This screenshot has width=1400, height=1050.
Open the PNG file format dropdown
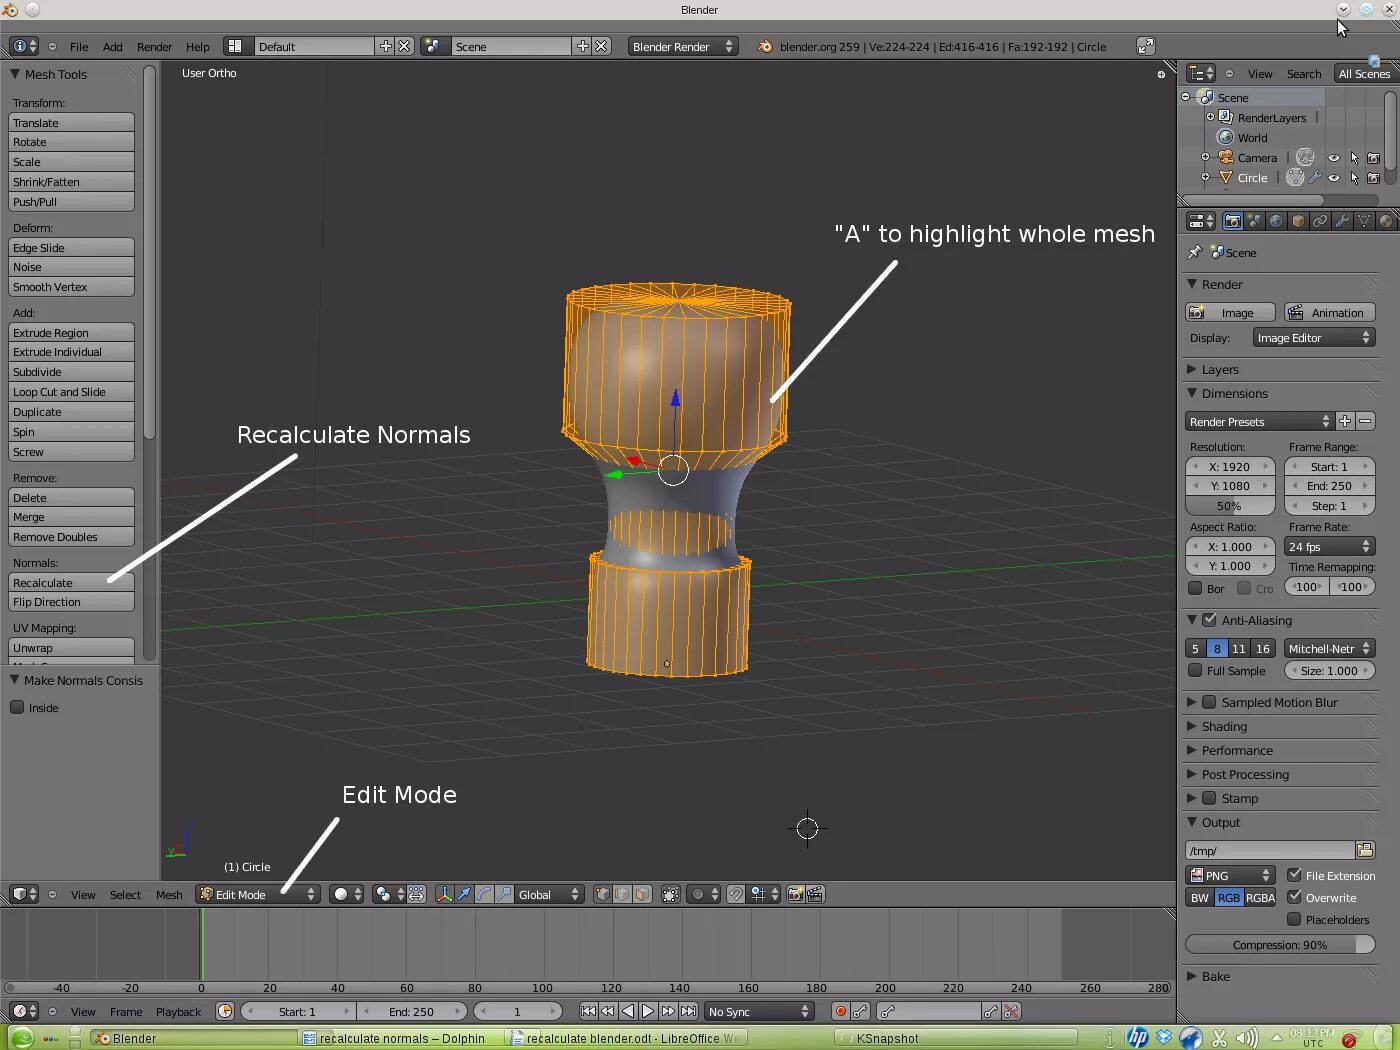coord(1230,875)
